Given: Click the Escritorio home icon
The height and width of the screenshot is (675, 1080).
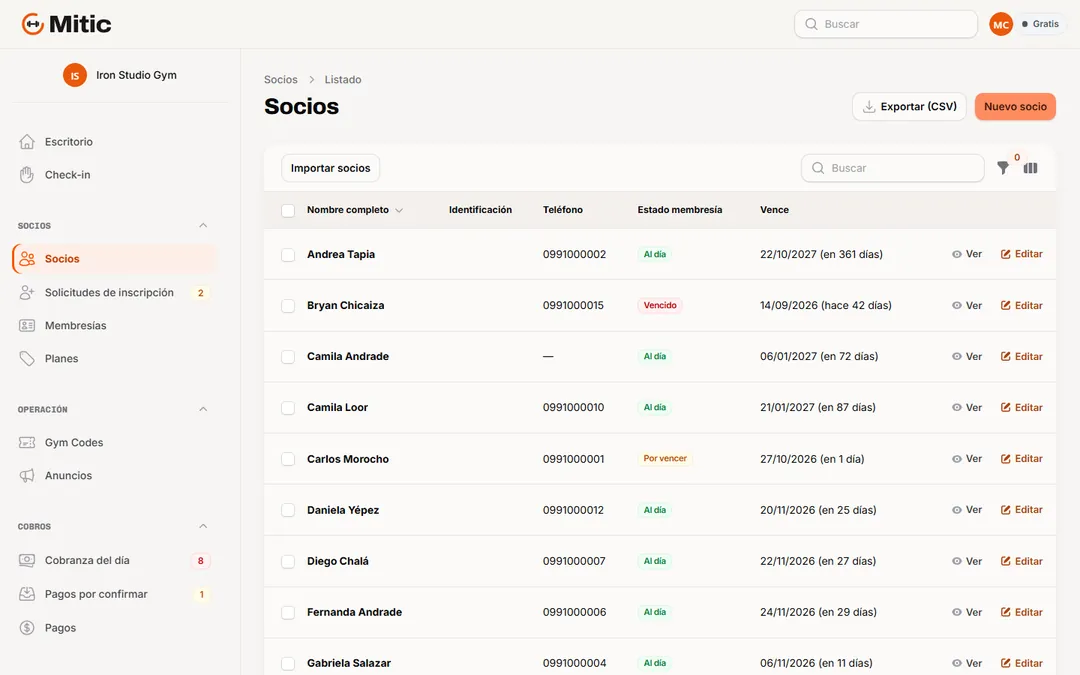Looking at the screenshot, I should (x=27, y=142).
